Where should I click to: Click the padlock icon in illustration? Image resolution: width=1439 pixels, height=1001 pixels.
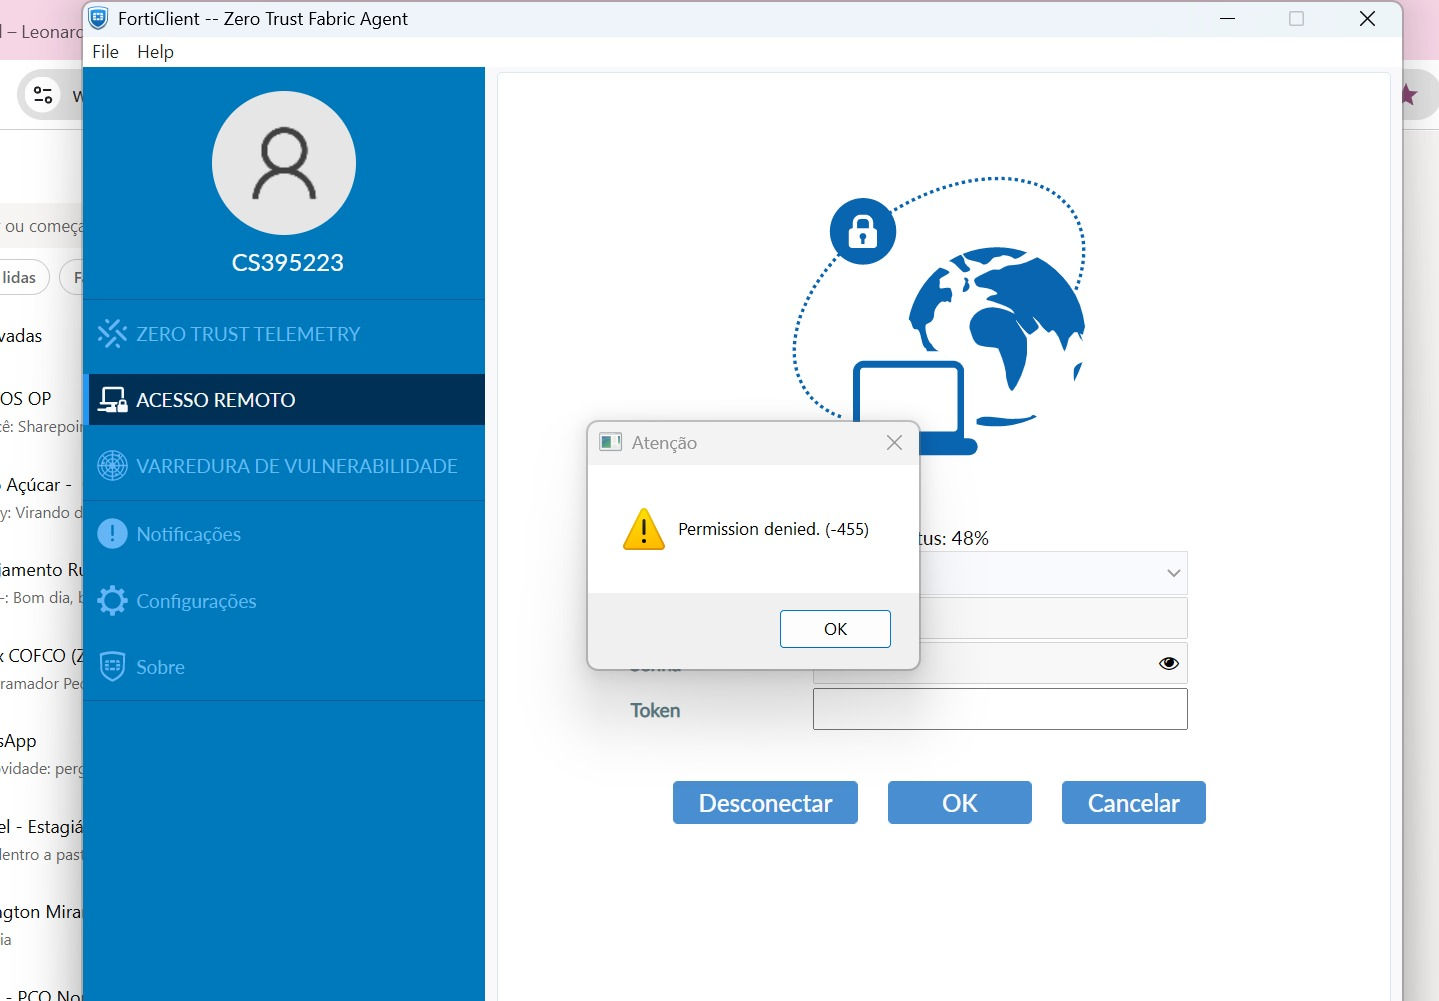863,231
